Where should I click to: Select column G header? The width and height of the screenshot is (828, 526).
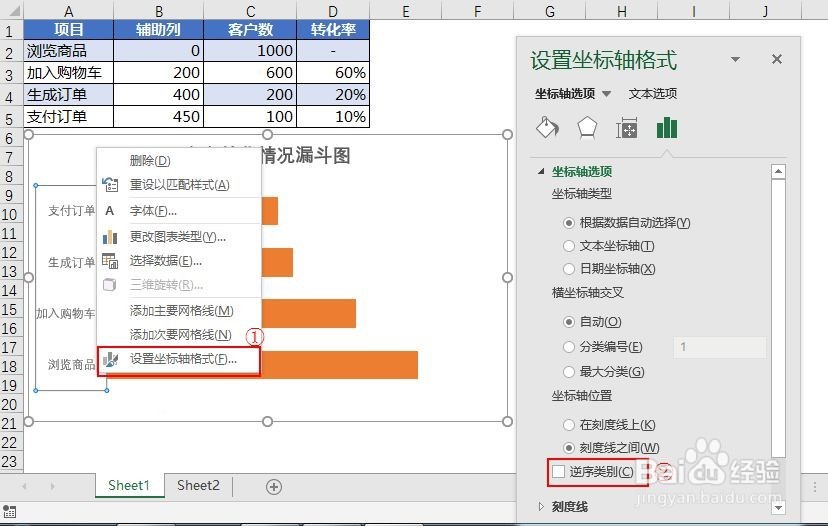click(x=550, y=11)
